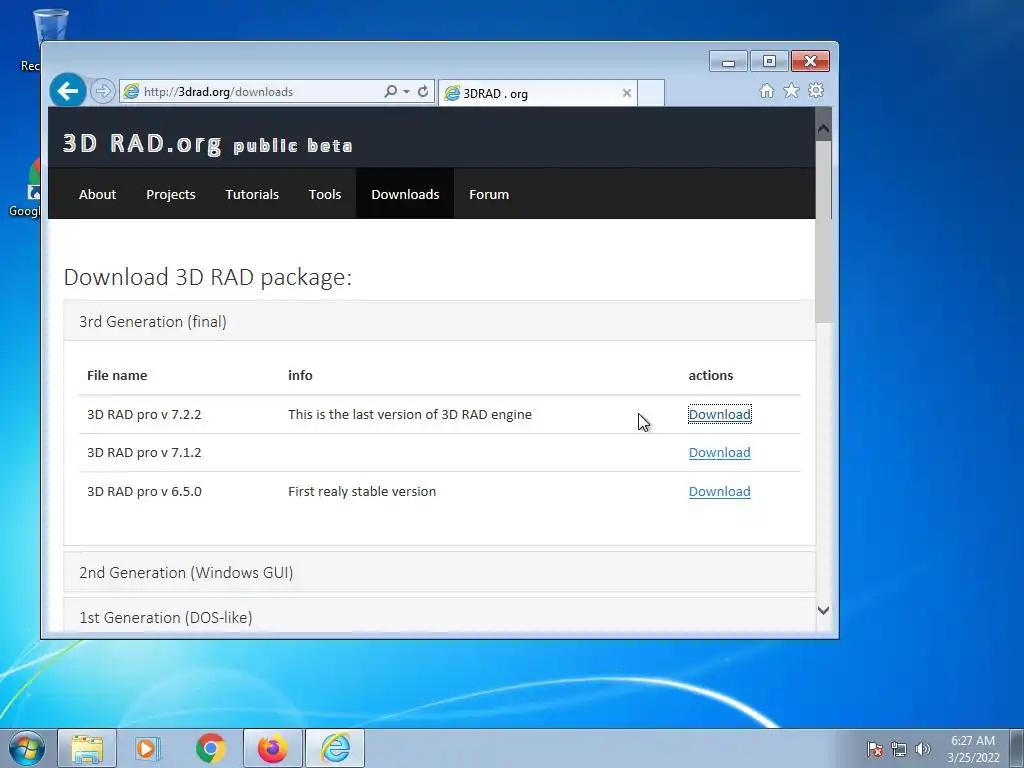
Task: Close the Internet Explorer window
Action: [810, 61]
